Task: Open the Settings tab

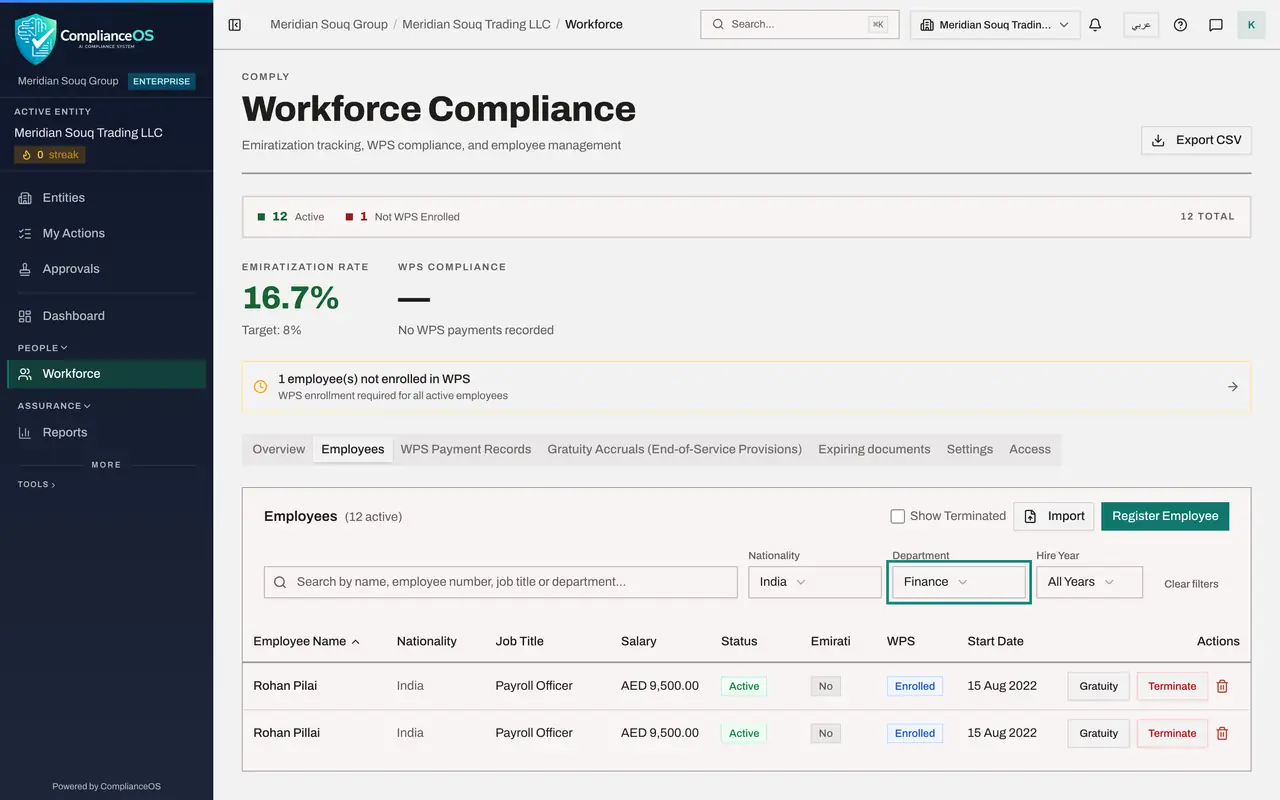Action: click(970, 449)
